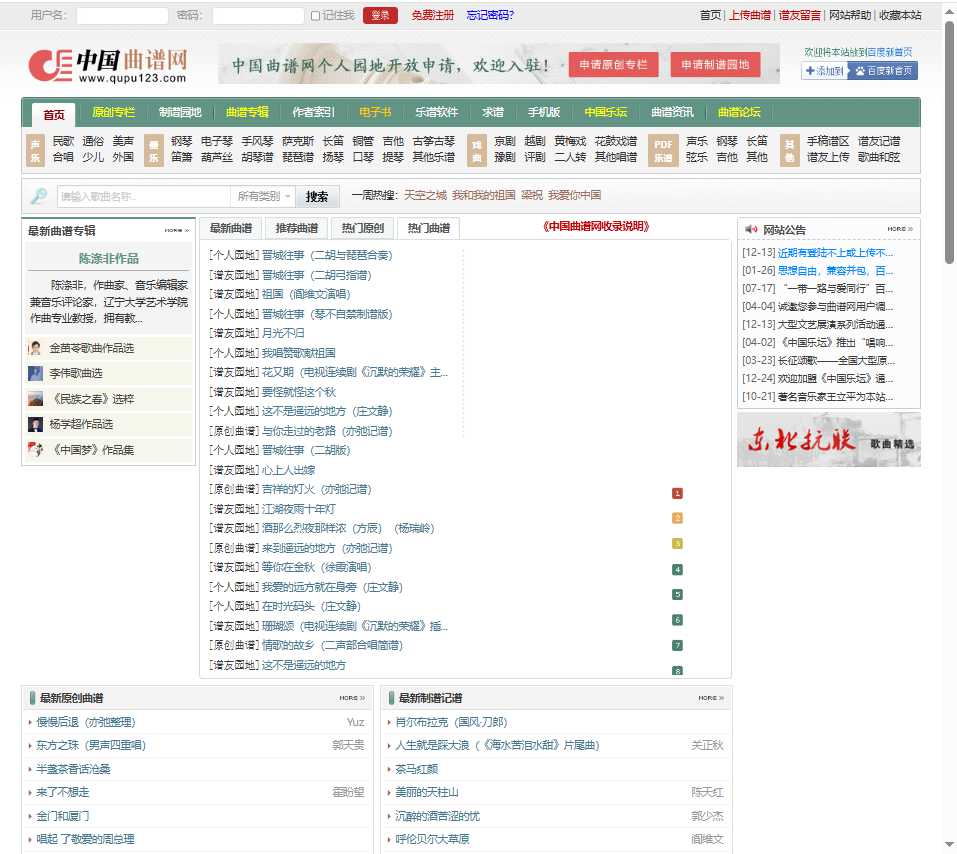The height and width of the screenshot is (854, 957).
Task: Click the 用户名 input field
Action: tap(122, 15)
